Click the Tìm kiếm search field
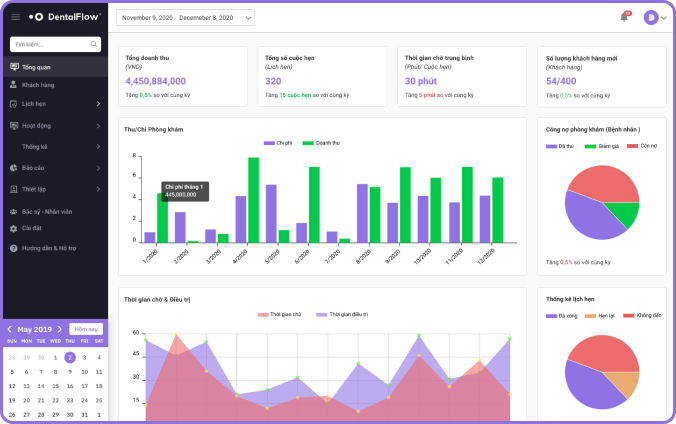676x424 pixels. (x=56, y=44)
